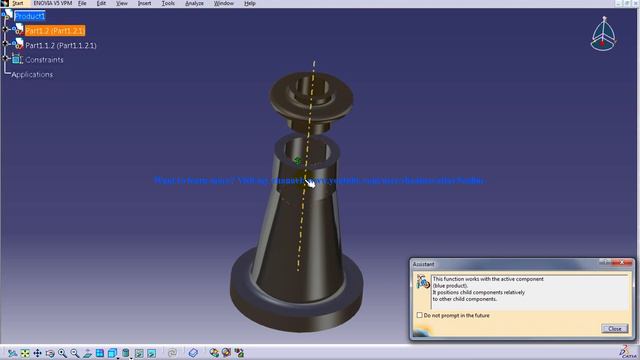640x360 pixels.
Task: Select the Pan tool icon
Action: pos(38,353)
